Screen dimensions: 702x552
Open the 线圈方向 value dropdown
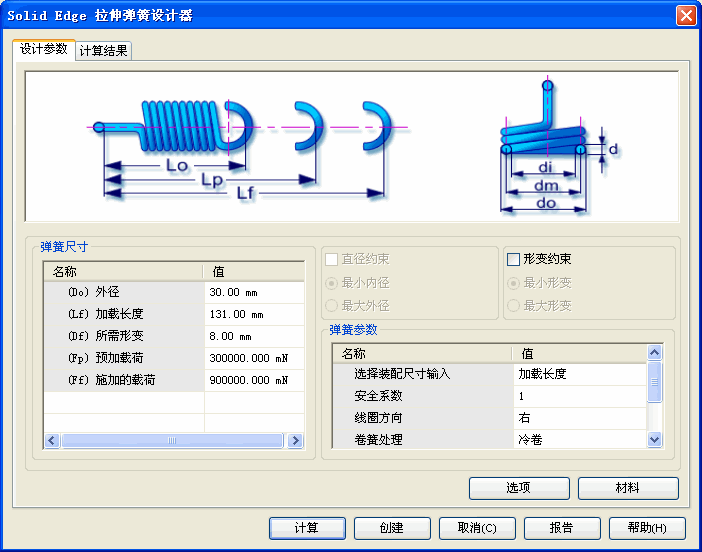[578, 418]
